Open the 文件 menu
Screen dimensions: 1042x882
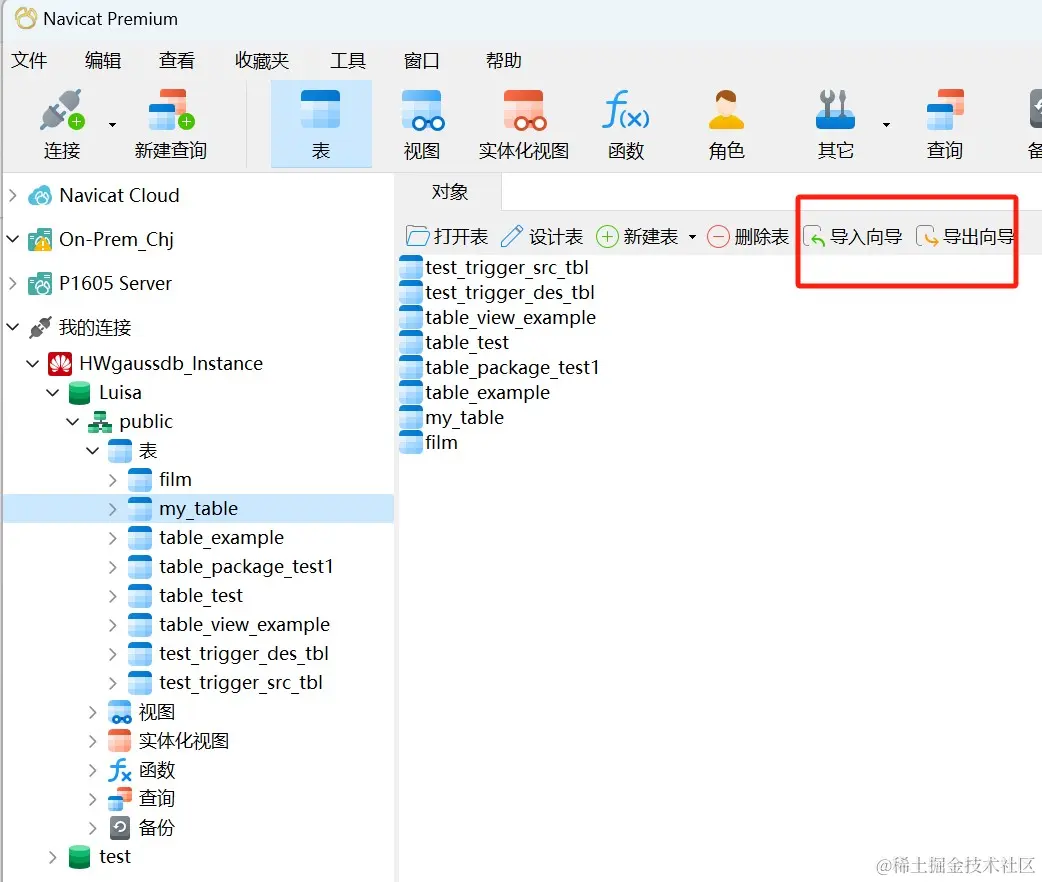[x=29, y=60]
